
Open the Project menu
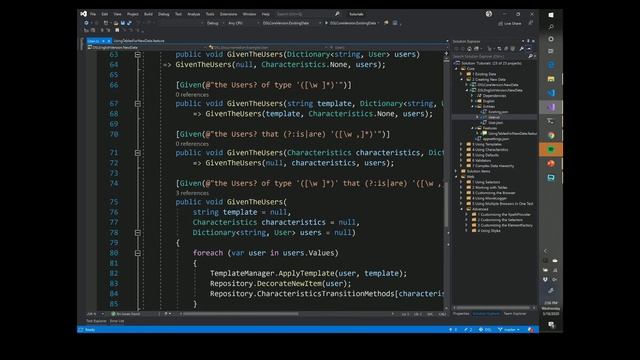coord(133,14)
